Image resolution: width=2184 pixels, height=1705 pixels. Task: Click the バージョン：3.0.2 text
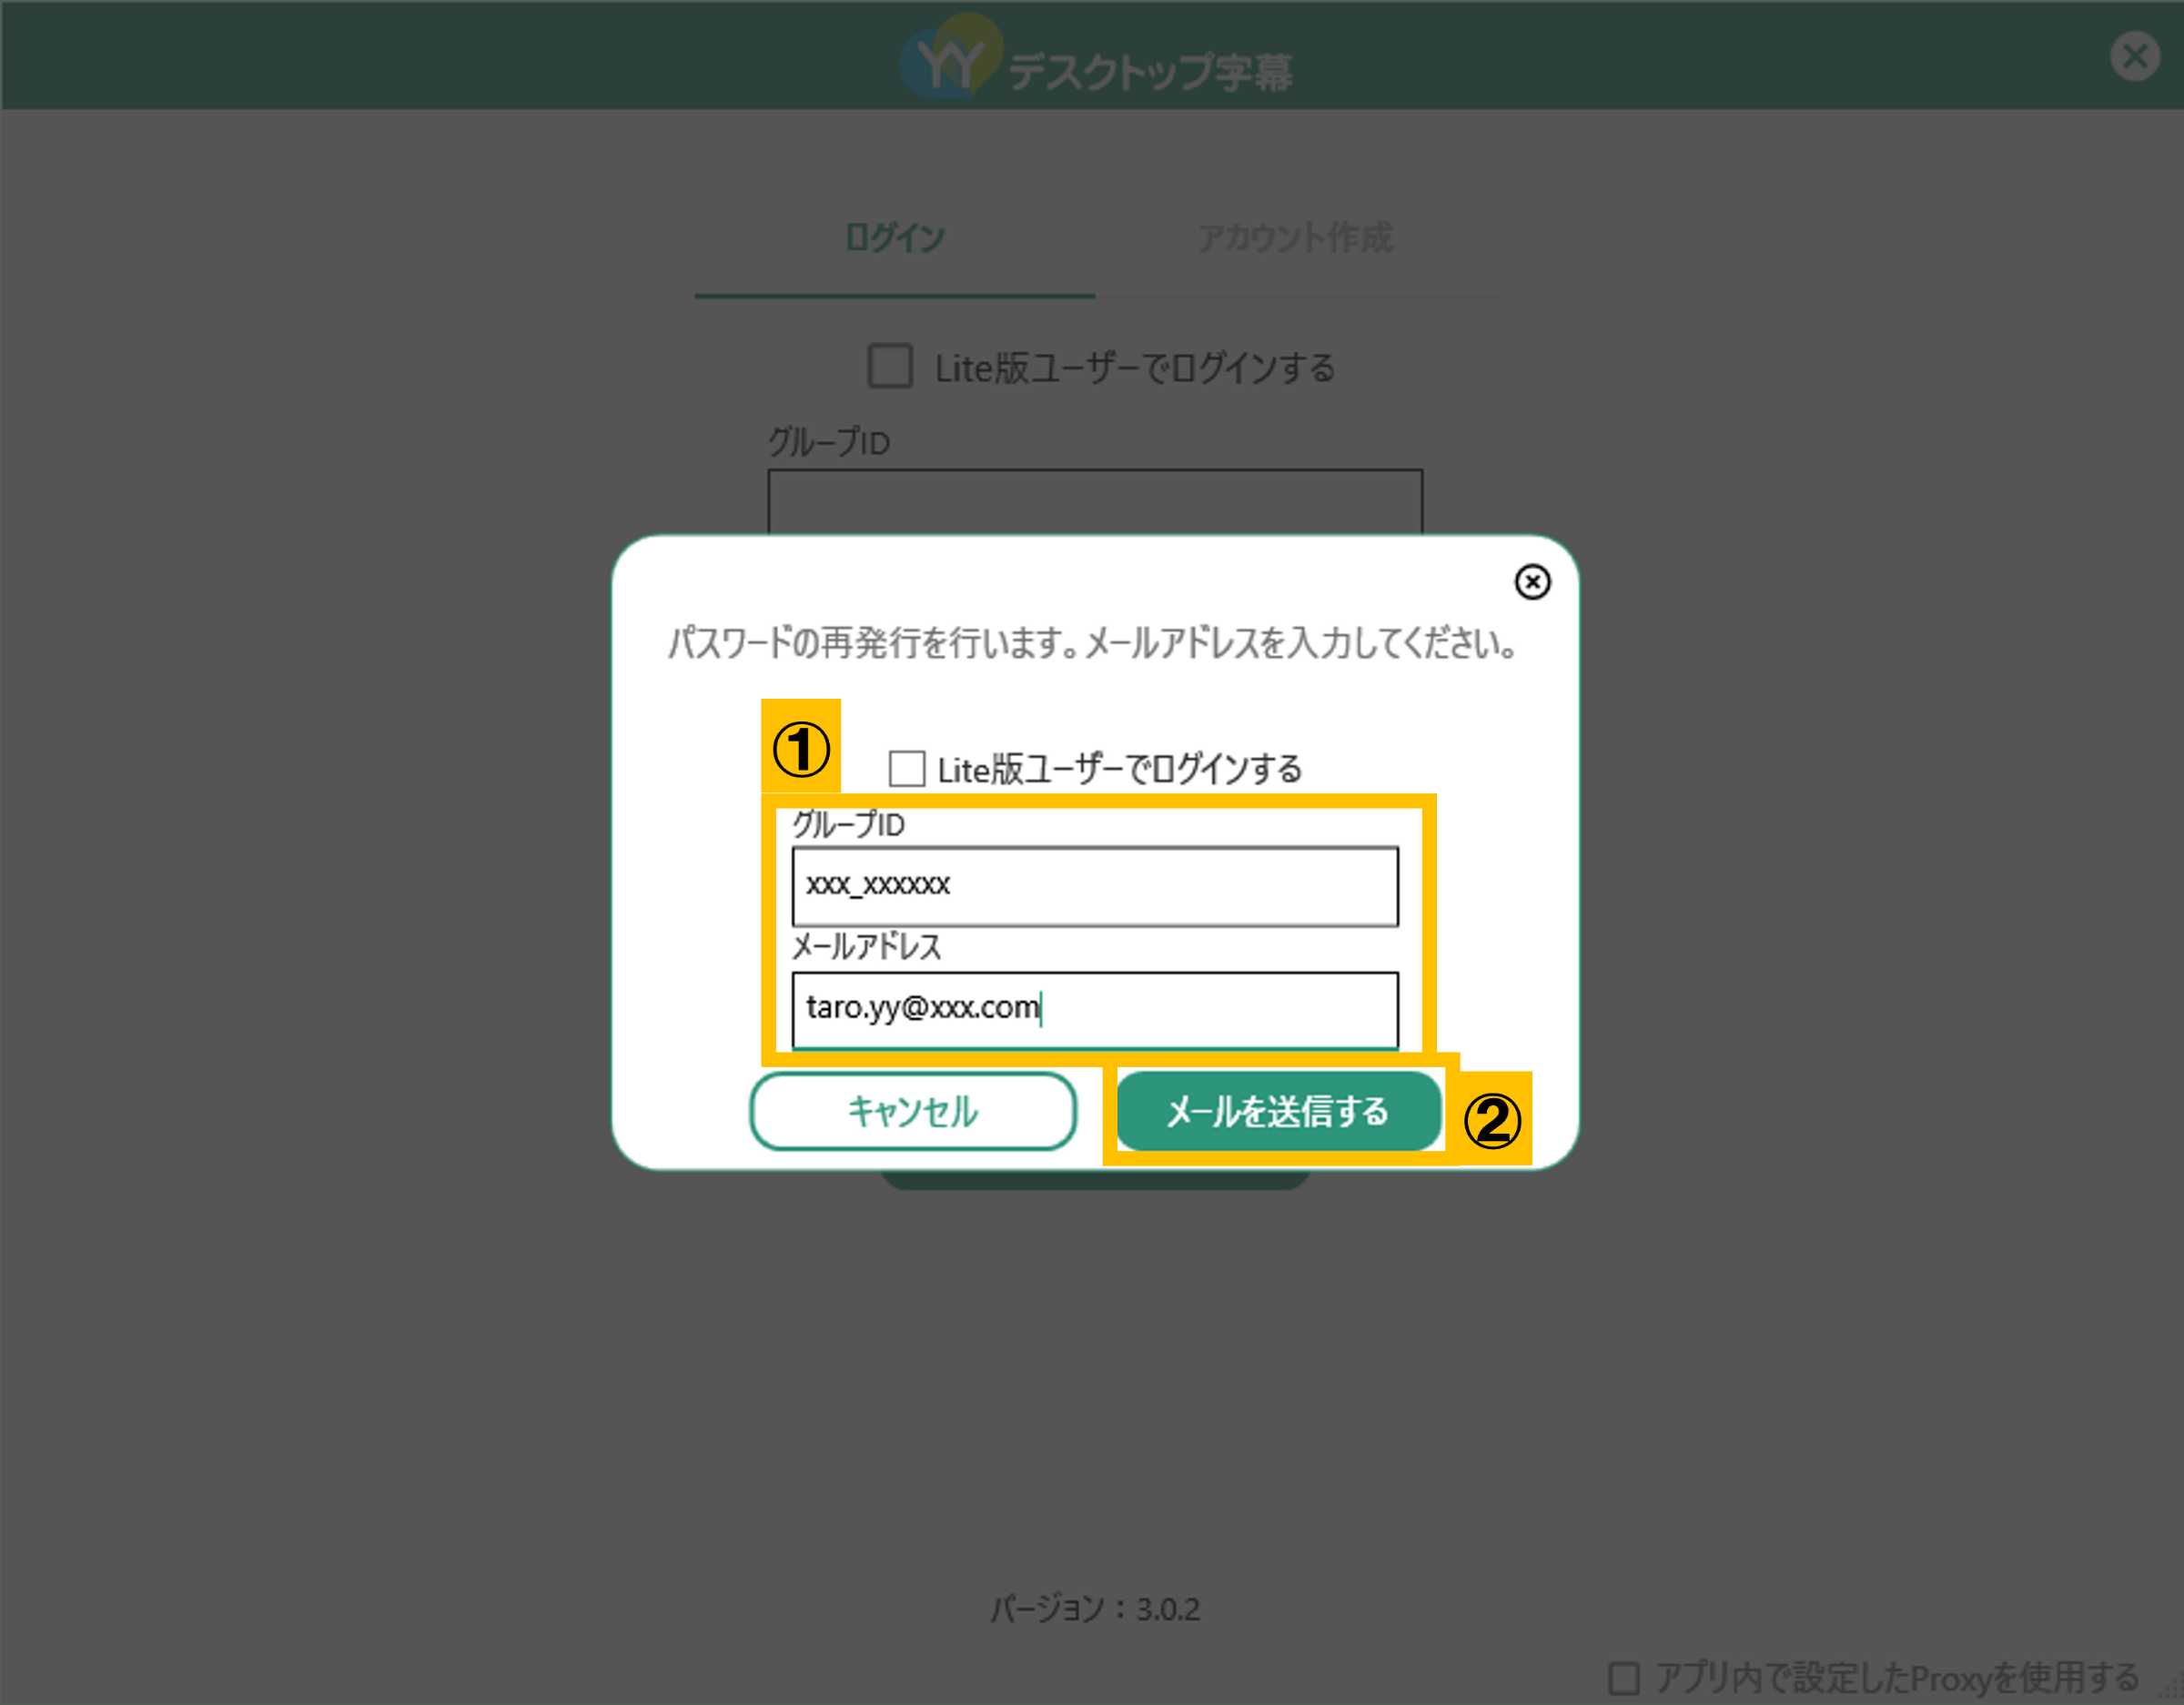(x=1095, y=1609)
